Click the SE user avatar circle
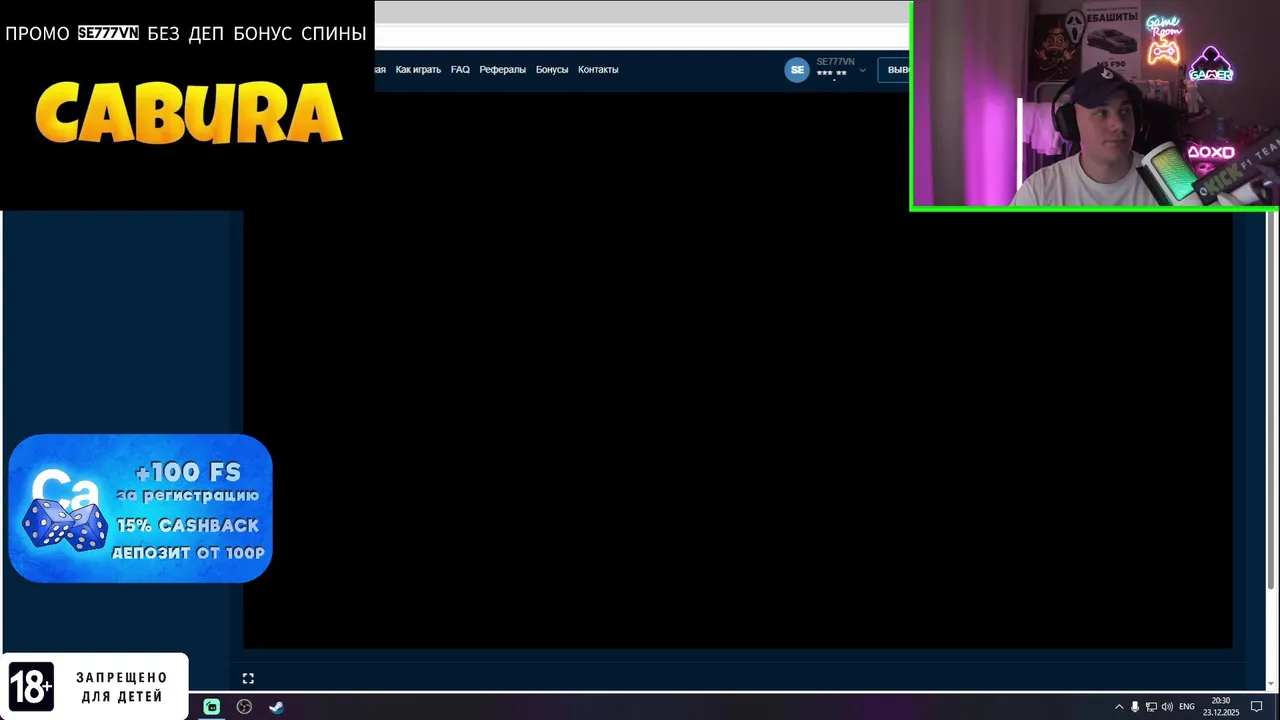The height and width of the screenshot is (720, 1280). tap(797, 70)
